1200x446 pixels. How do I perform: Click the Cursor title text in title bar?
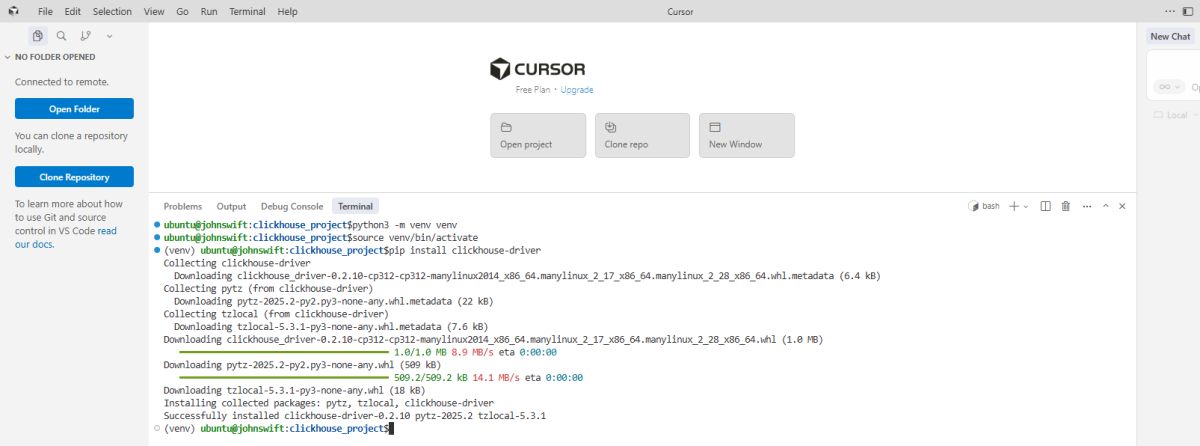[x=680, y=11]
